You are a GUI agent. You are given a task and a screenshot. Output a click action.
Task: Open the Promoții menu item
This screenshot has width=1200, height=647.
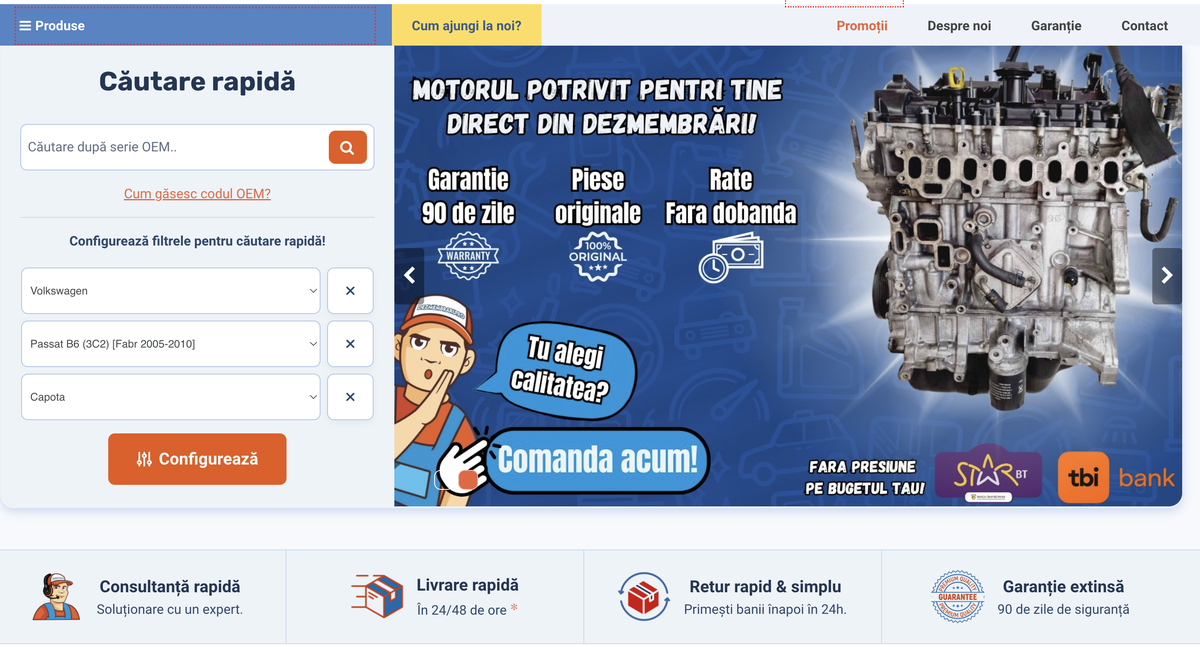(861, 26)
